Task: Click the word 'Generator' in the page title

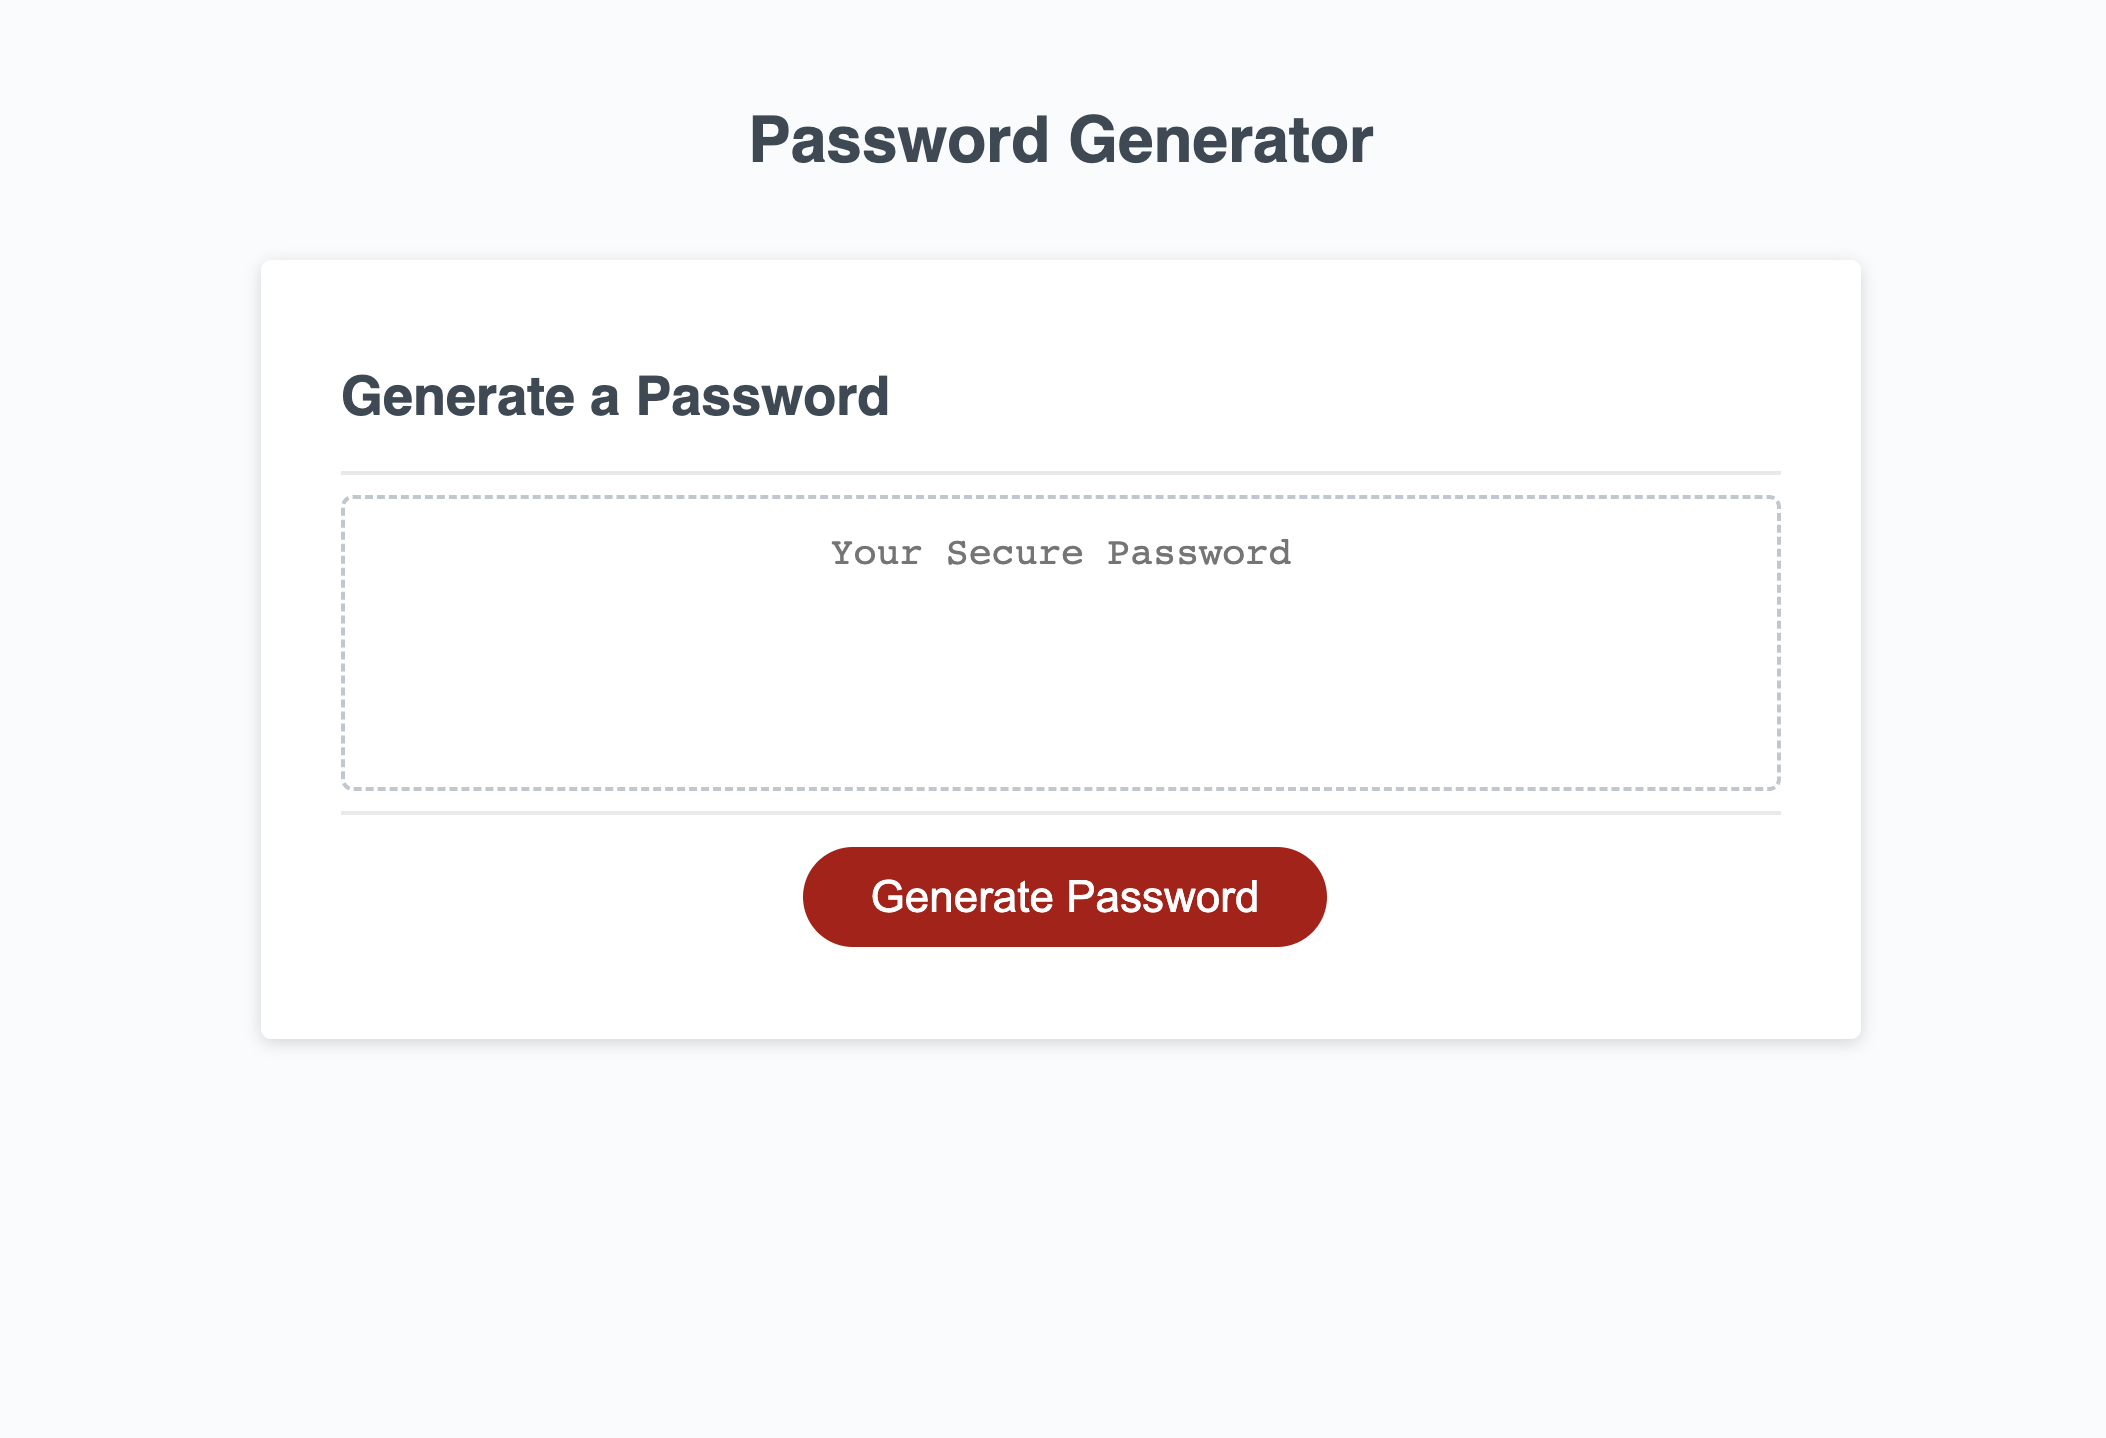Action: [1222, 140]
